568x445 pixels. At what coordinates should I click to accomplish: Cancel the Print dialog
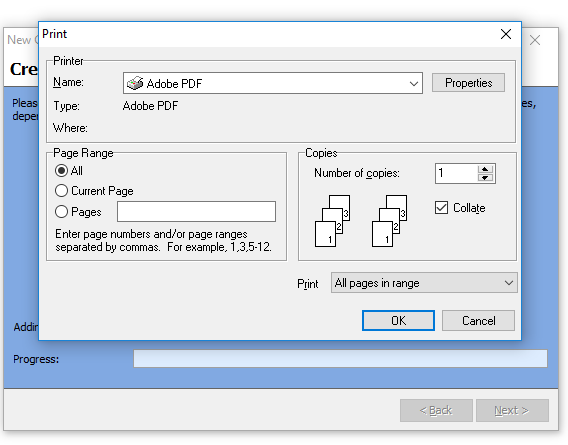(478, 320)
